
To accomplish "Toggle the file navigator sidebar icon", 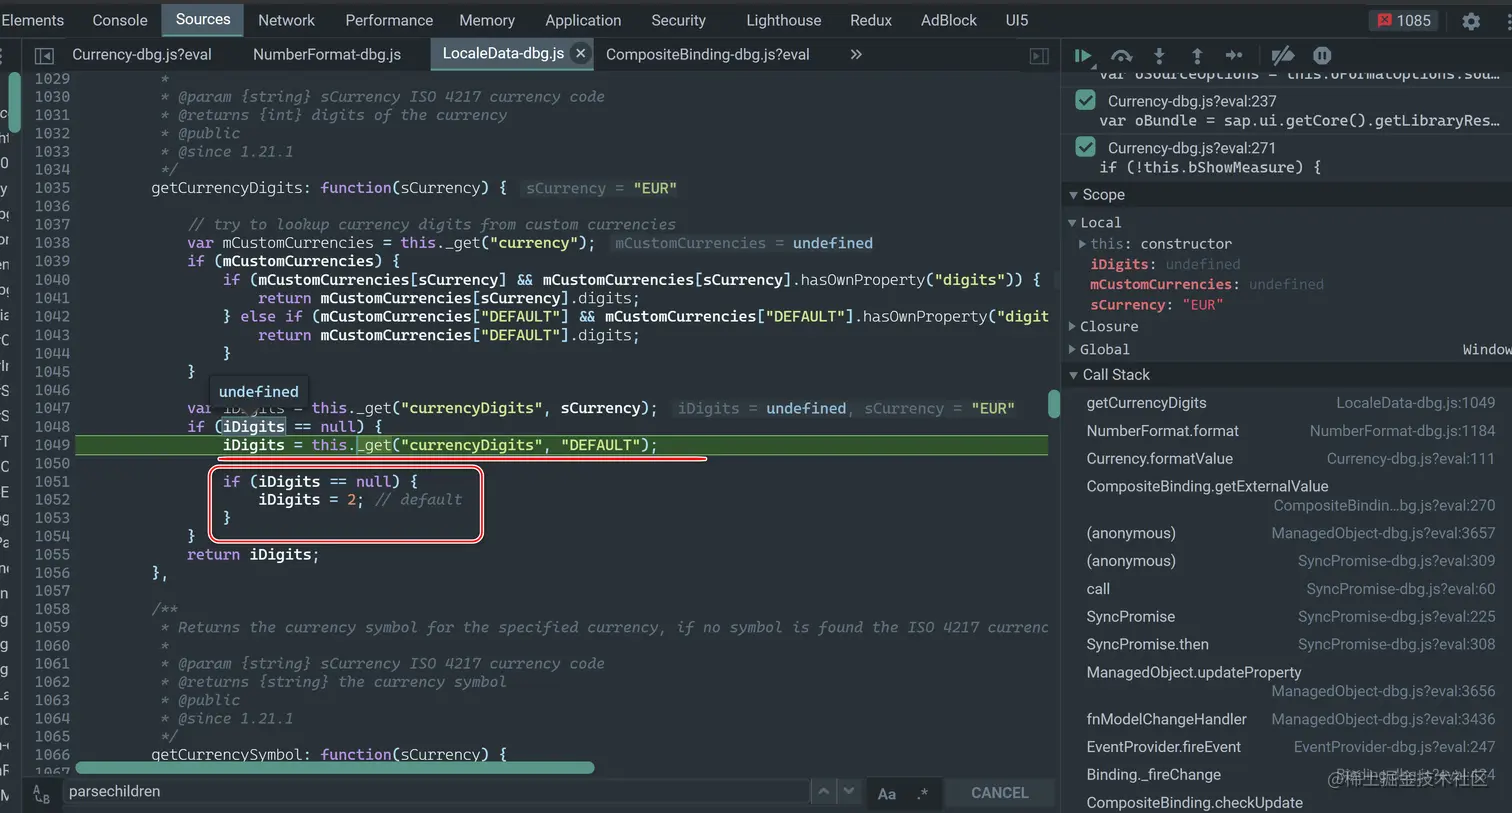I will pyautogui.click(x=43, y=55).
